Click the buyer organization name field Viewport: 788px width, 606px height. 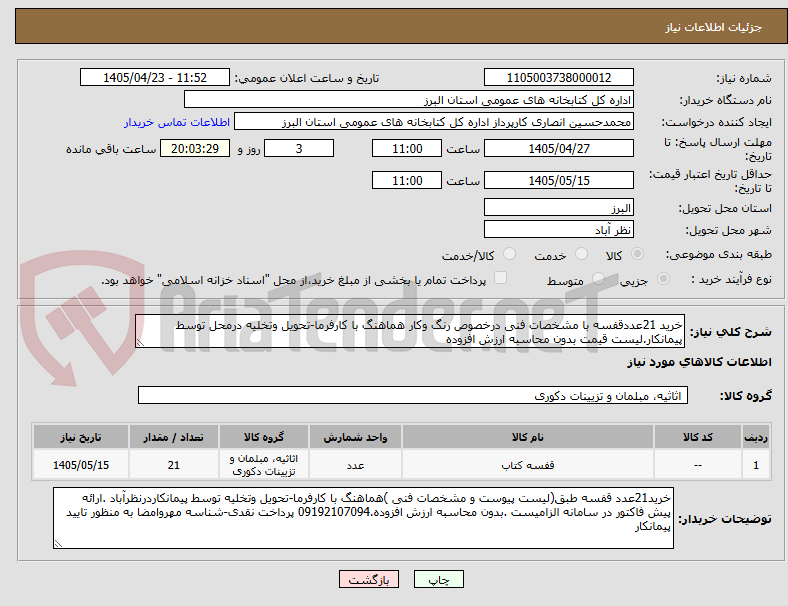[409, 99]
